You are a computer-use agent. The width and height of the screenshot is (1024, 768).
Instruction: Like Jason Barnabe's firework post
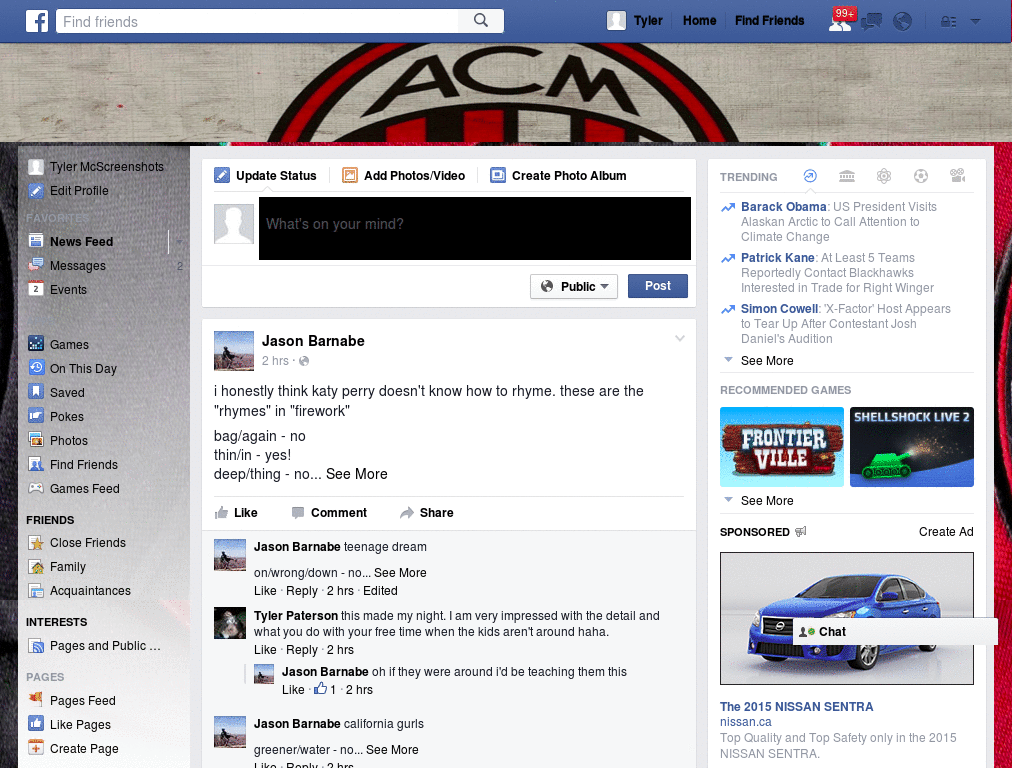coord(236,513)
